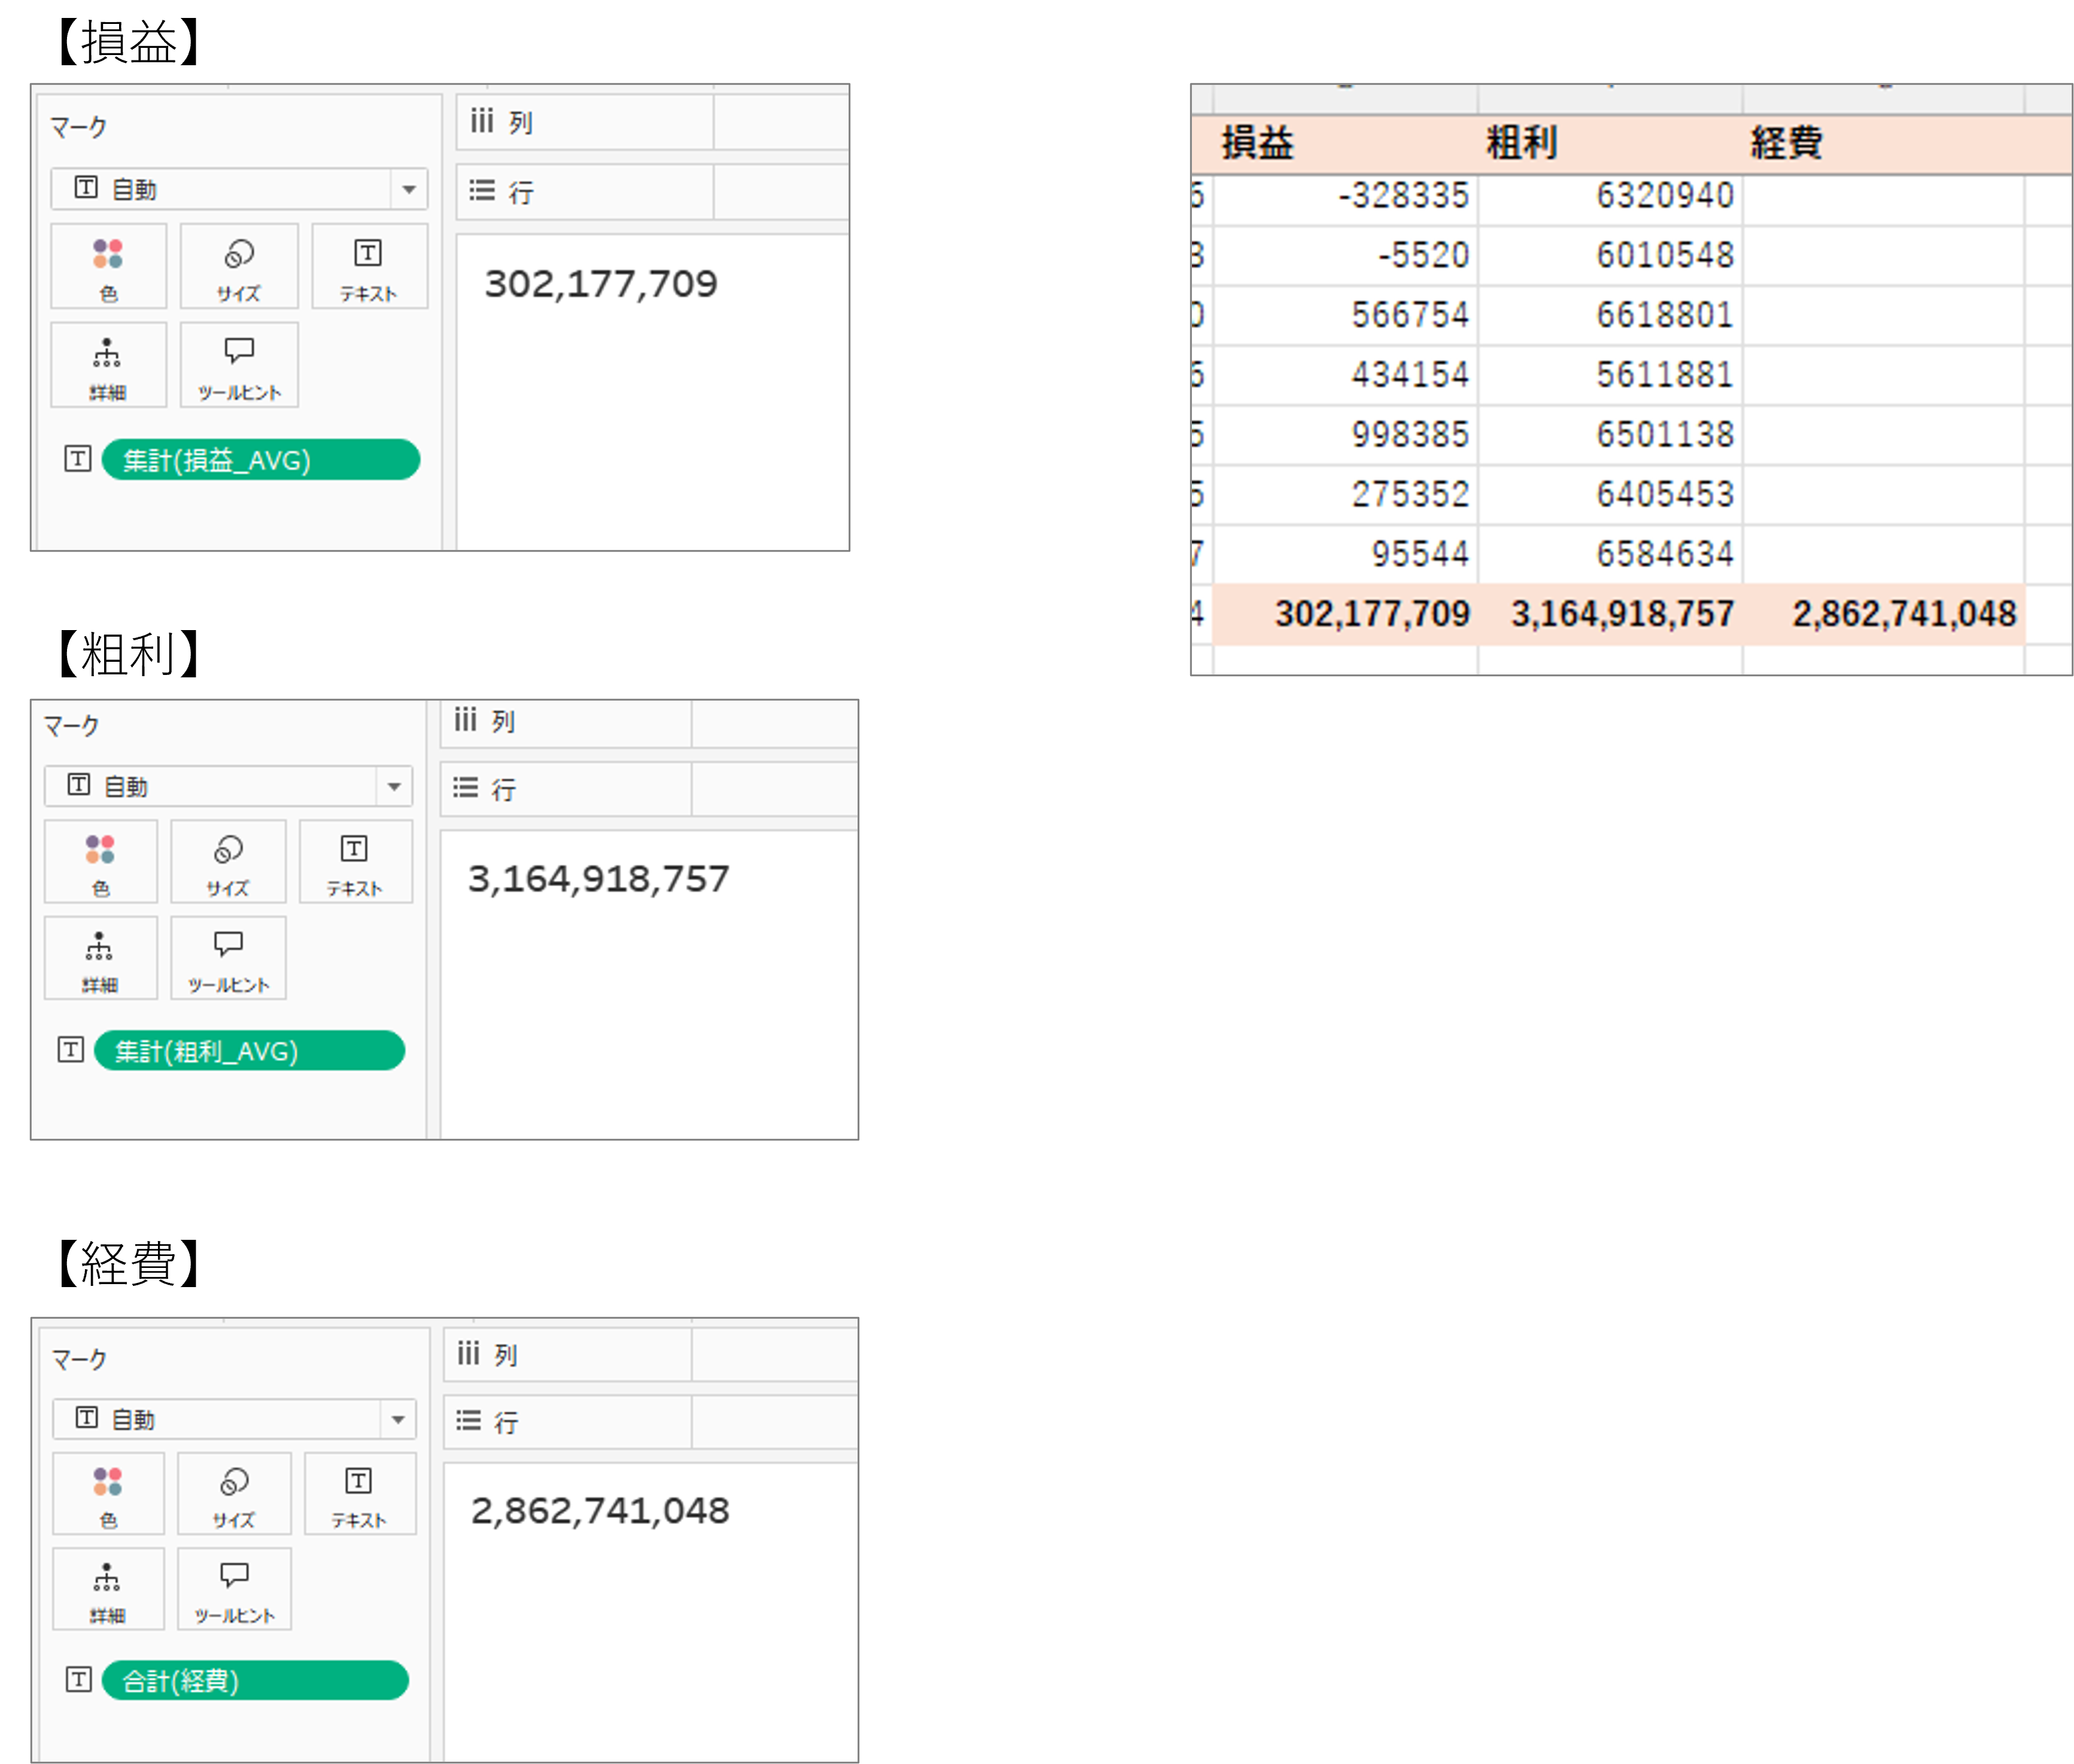Viewport: 2074px width, 1764px height.
Task: Click Color button in 粗利 marks card
Action: click(100, 861)
